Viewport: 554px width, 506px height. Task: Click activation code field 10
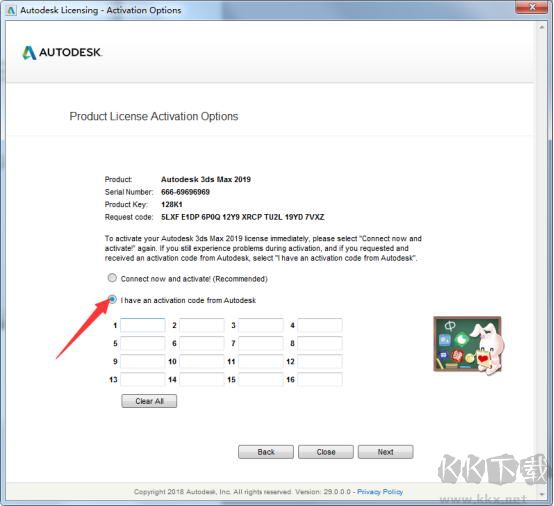pos(202,361)
